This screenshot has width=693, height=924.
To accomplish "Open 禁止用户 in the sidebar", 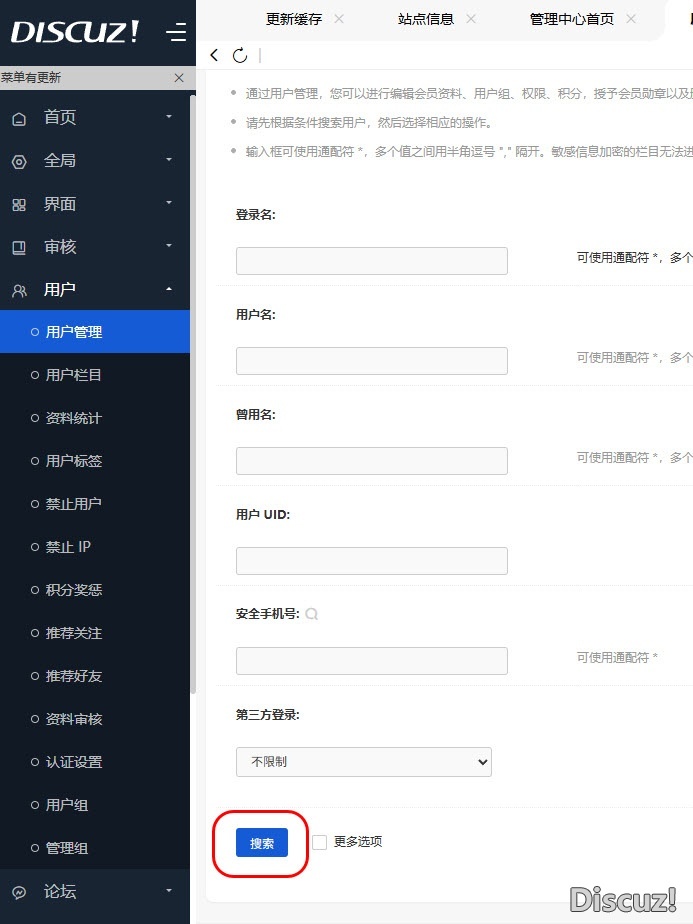I will (x=73, y=504).
